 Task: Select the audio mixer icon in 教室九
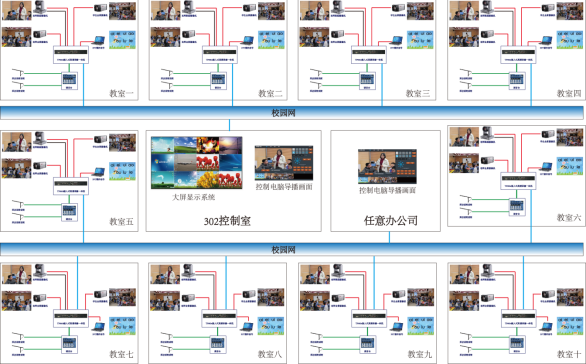367,343
